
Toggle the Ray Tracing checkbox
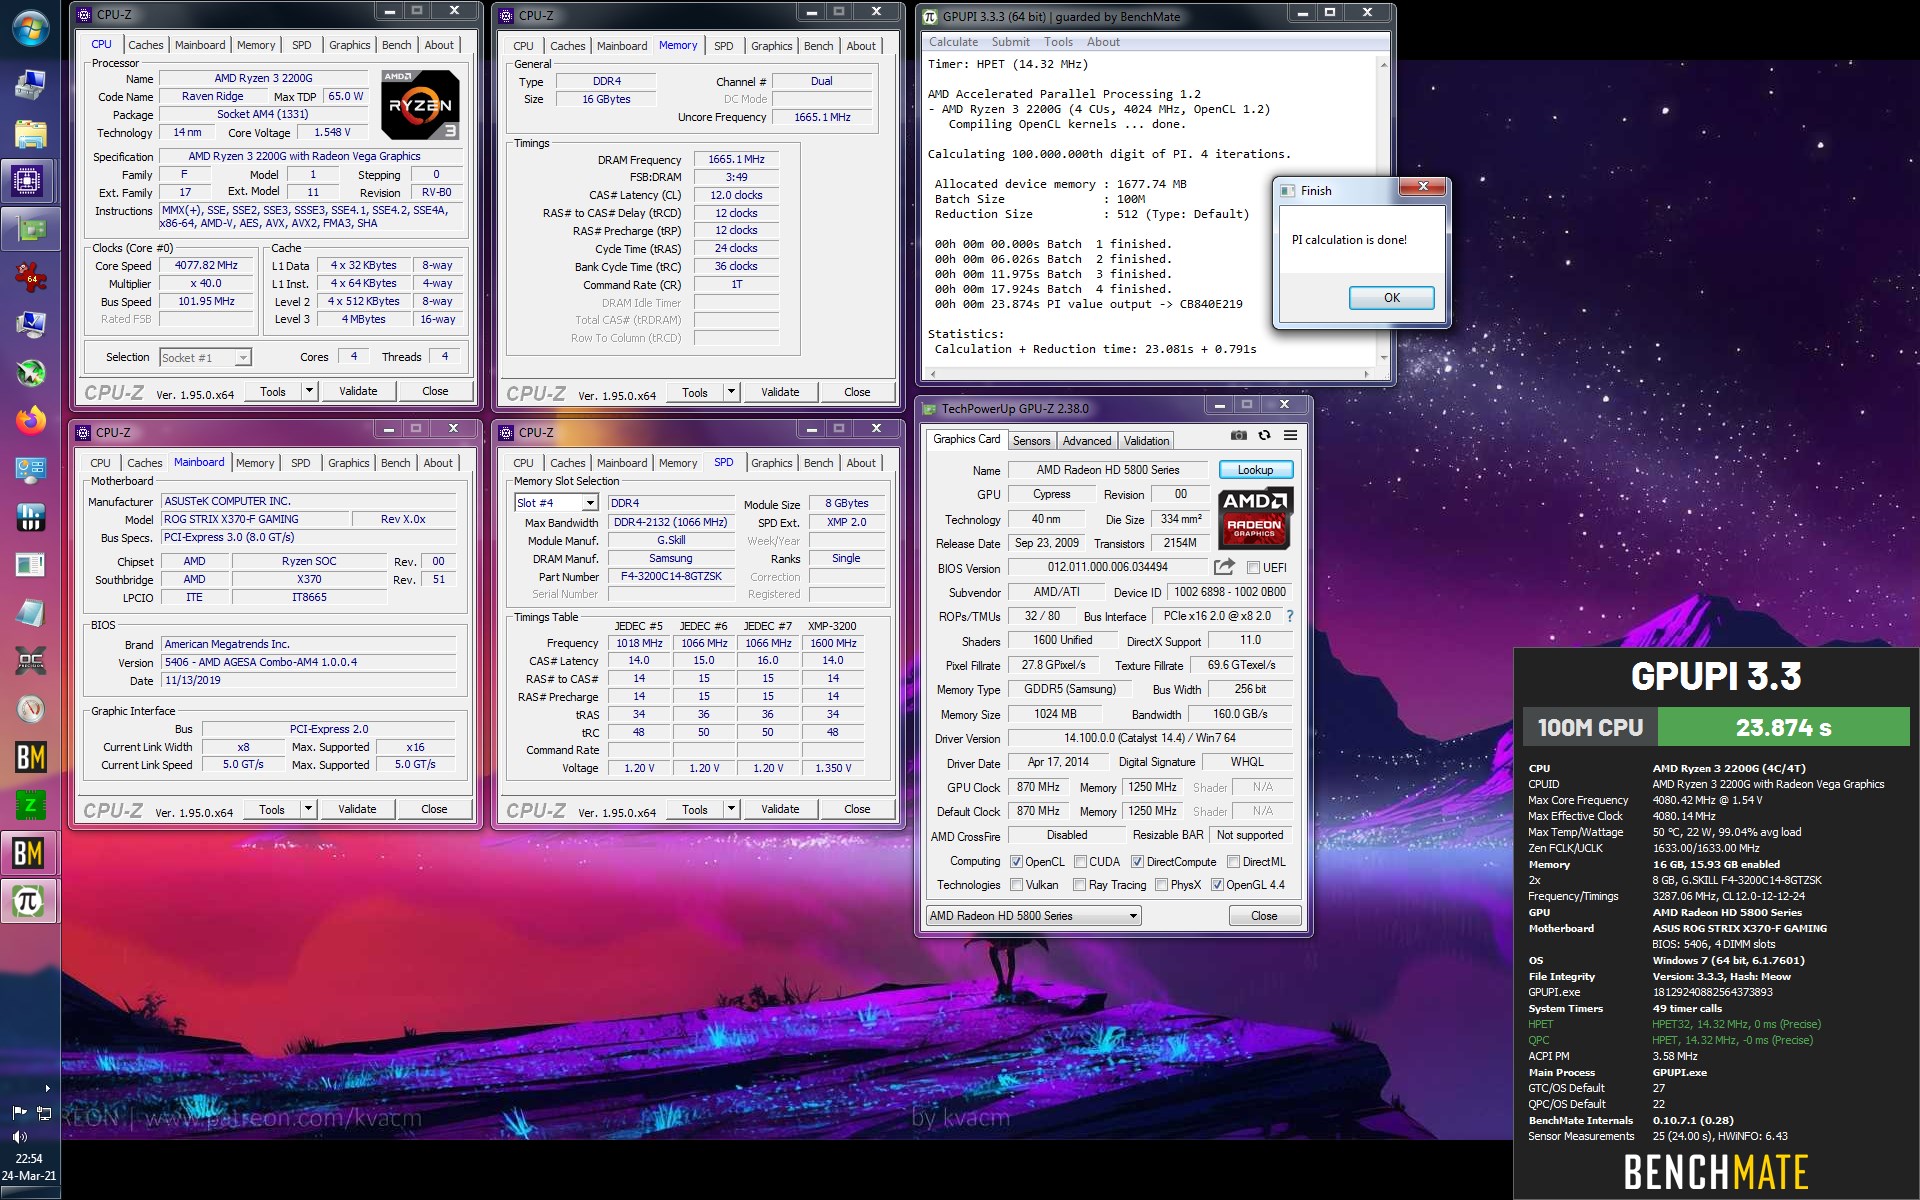(1079, 885)
